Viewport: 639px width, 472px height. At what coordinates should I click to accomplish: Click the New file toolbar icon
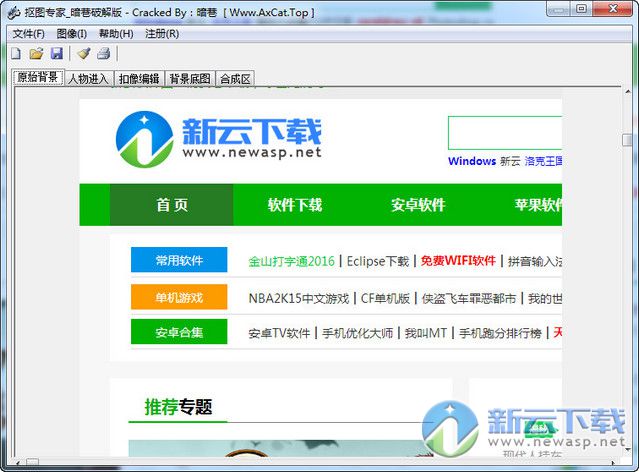[16, 53]
